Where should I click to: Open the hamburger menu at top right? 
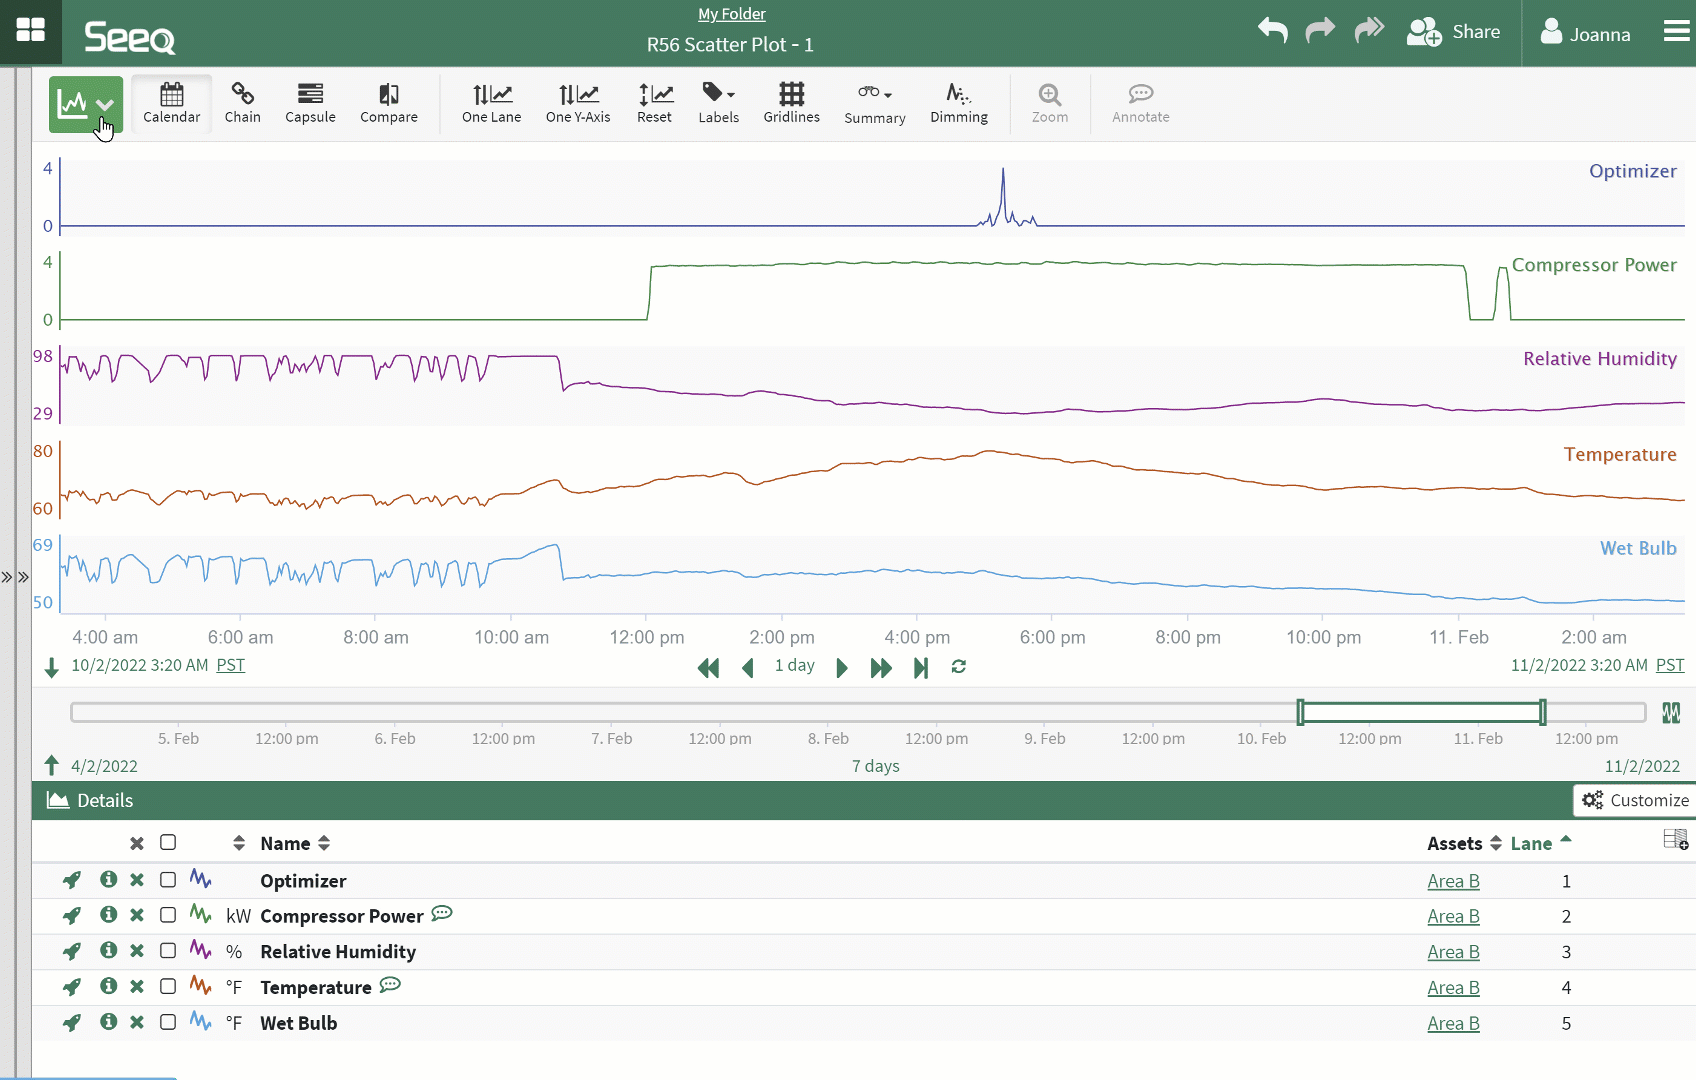1676,32
